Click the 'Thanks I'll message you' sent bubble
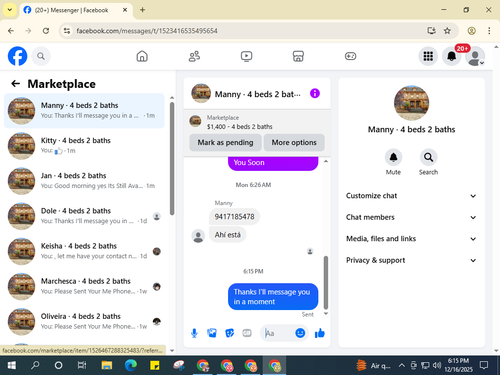The height and width of the screenshot is (375, 500). click(x=273, y=297)
